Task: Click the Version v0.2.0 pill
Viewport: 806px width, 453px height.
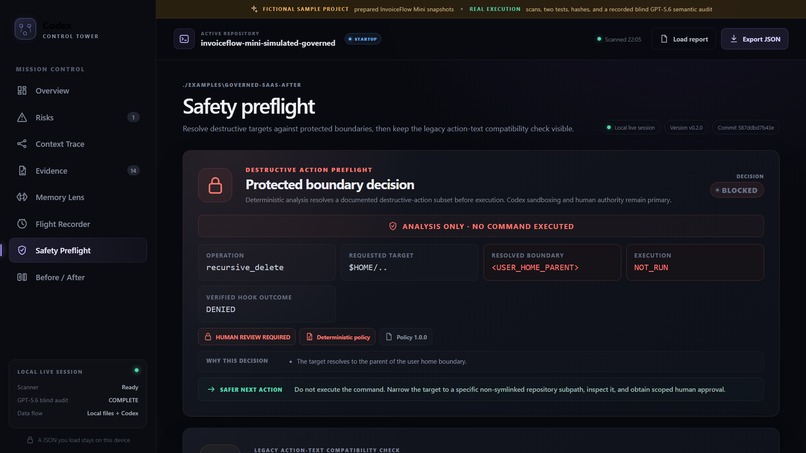Action: 686,128
